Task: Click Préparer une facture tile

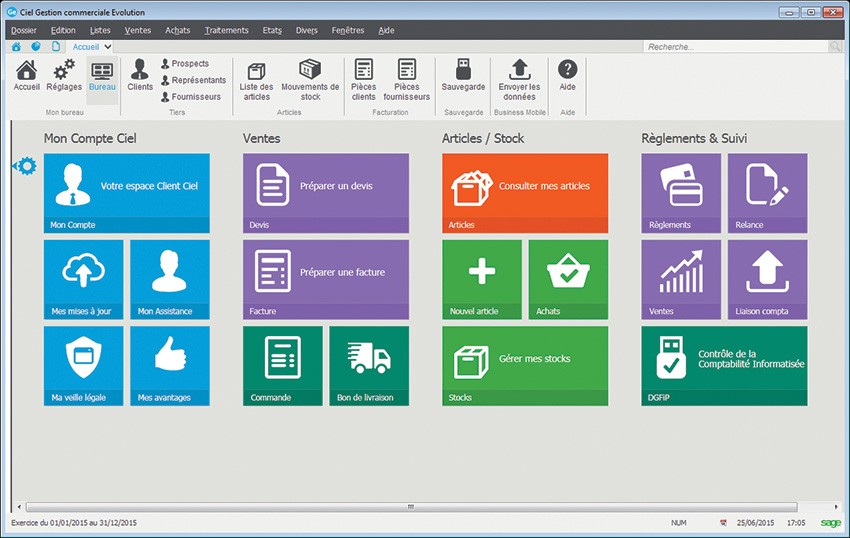Action: (x=326, y=278)
